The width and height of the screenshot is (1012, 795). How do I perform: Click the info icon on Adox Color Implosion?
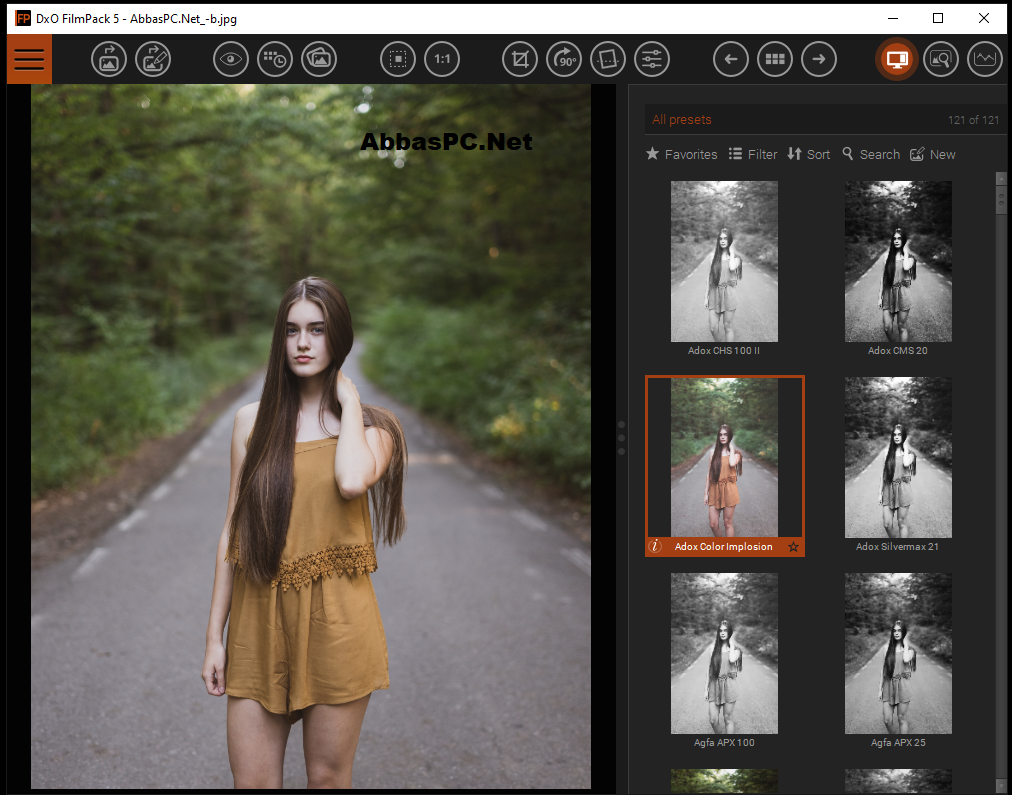(x=655, y=547)
